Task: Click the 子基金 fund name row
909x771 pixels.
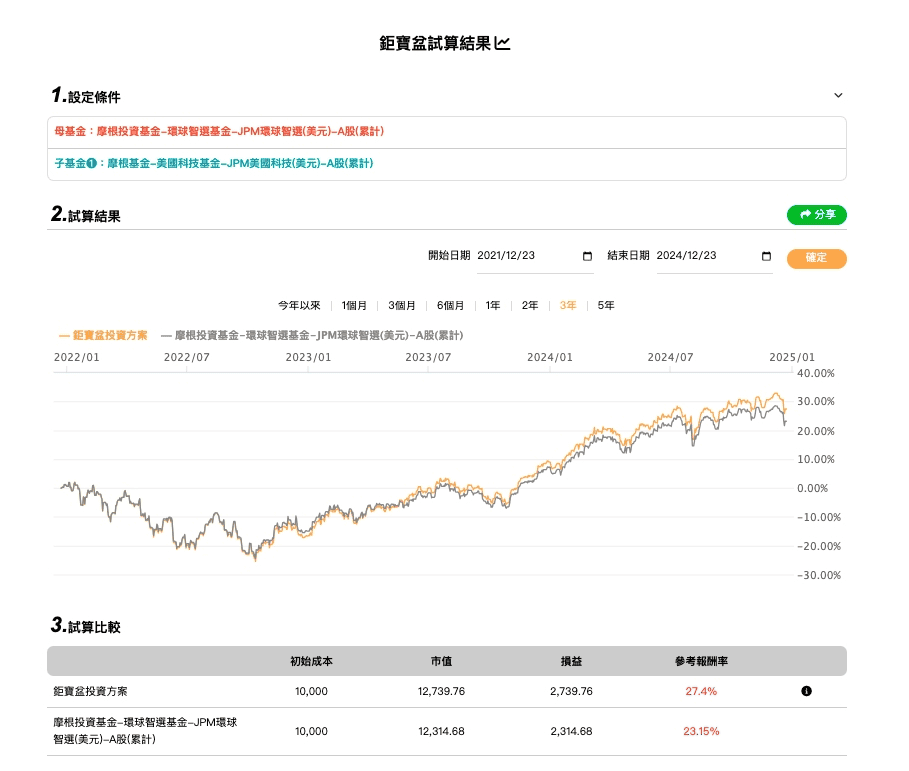Action: (x=446, y=164)
